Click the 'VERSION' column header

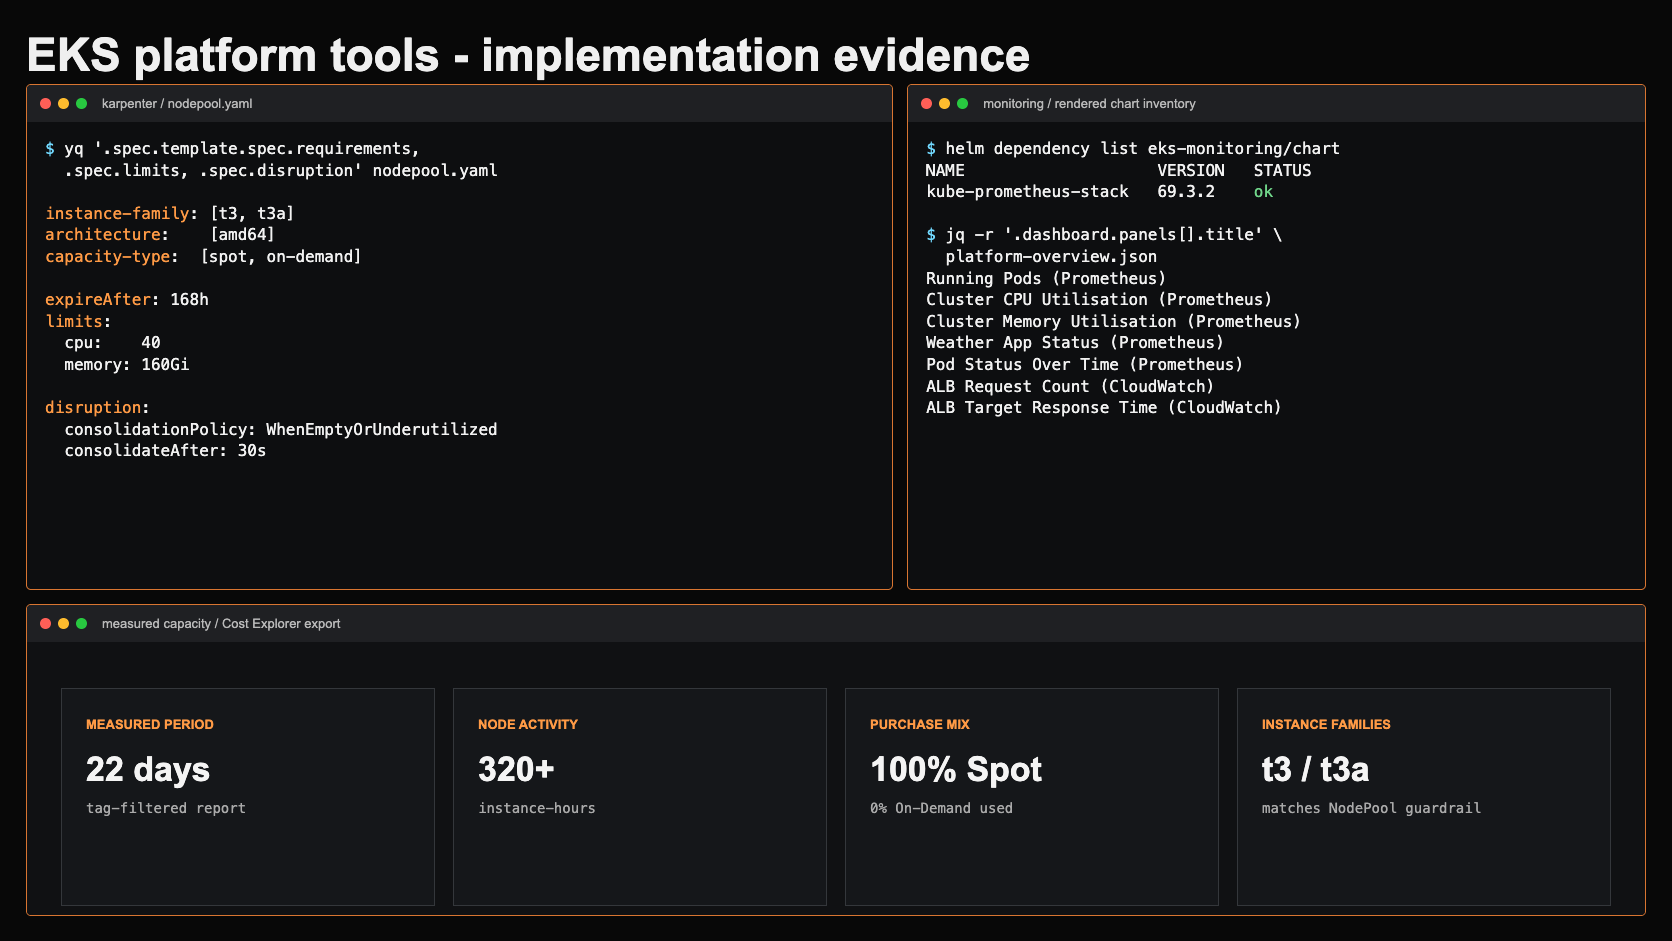point(1190,170)
